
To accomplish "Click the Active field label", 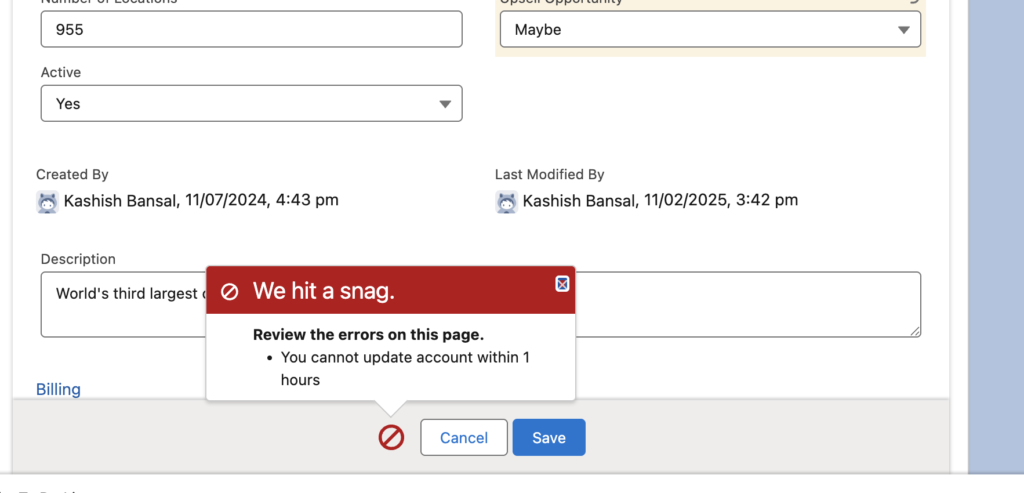I will [x=61, y=73].
